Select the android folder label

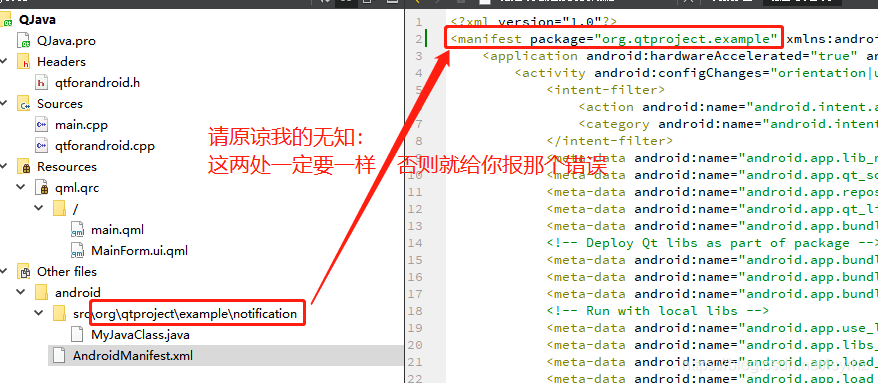point(77,292)
